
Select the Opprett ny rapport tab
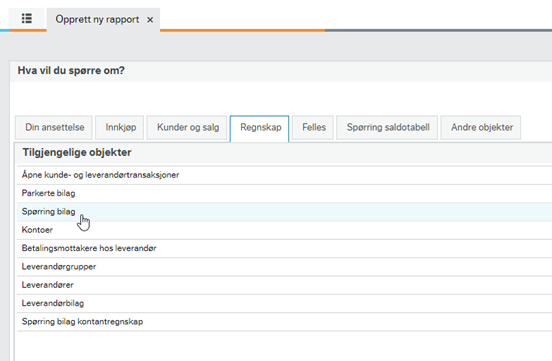tap(97, 19)
